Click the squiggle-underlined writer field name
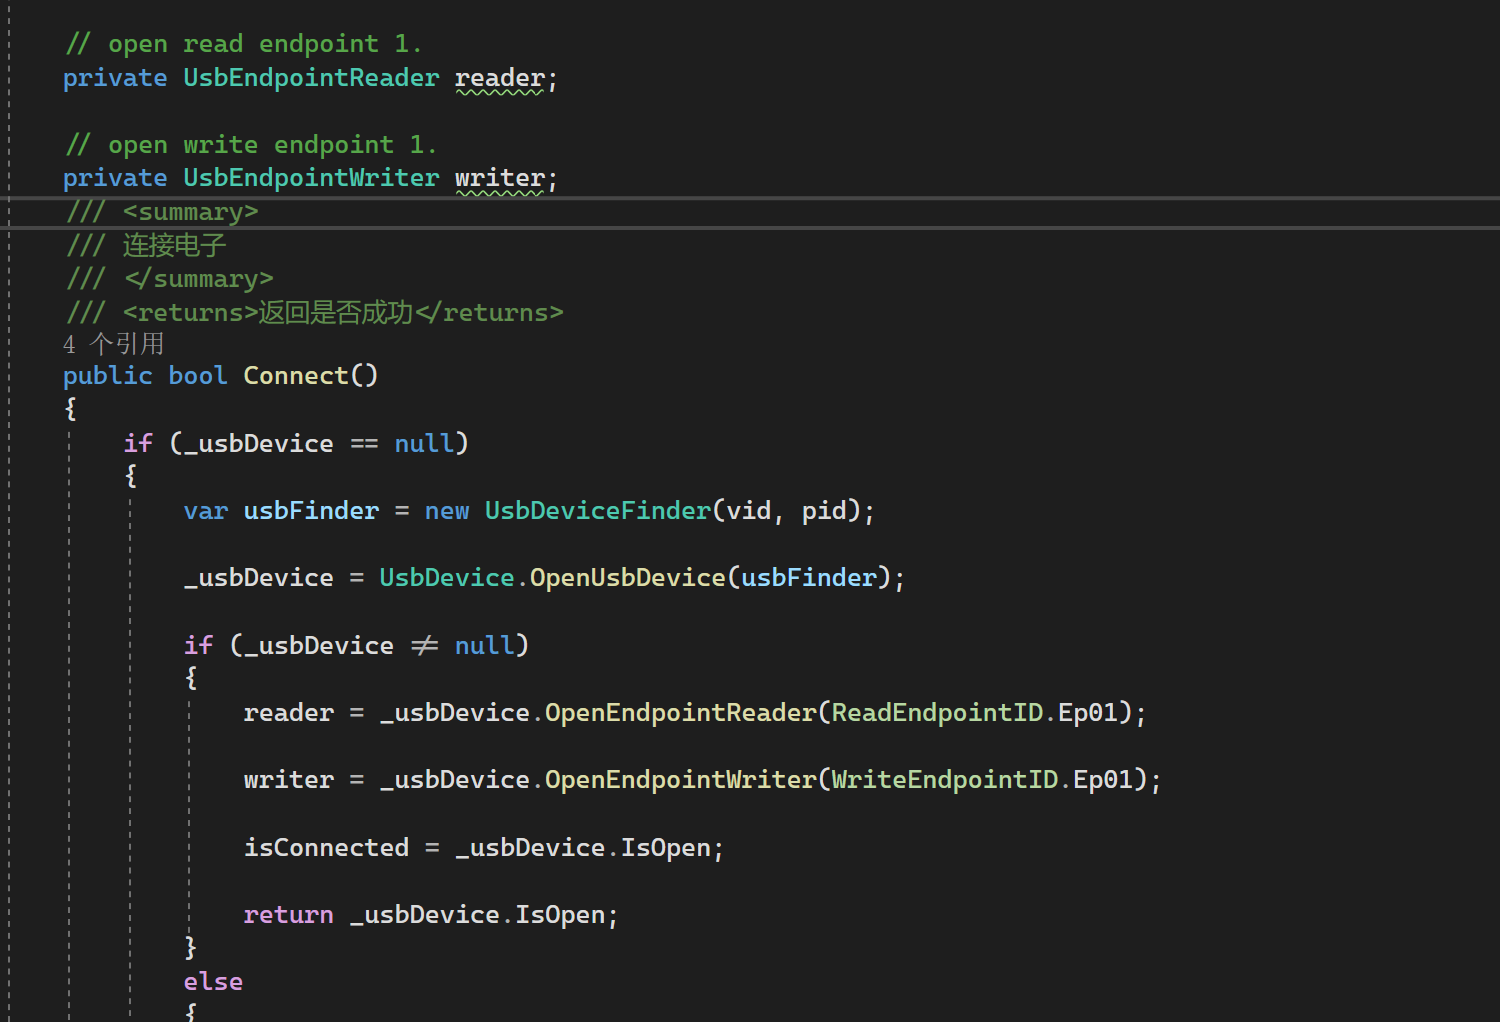 click(498, 177)
